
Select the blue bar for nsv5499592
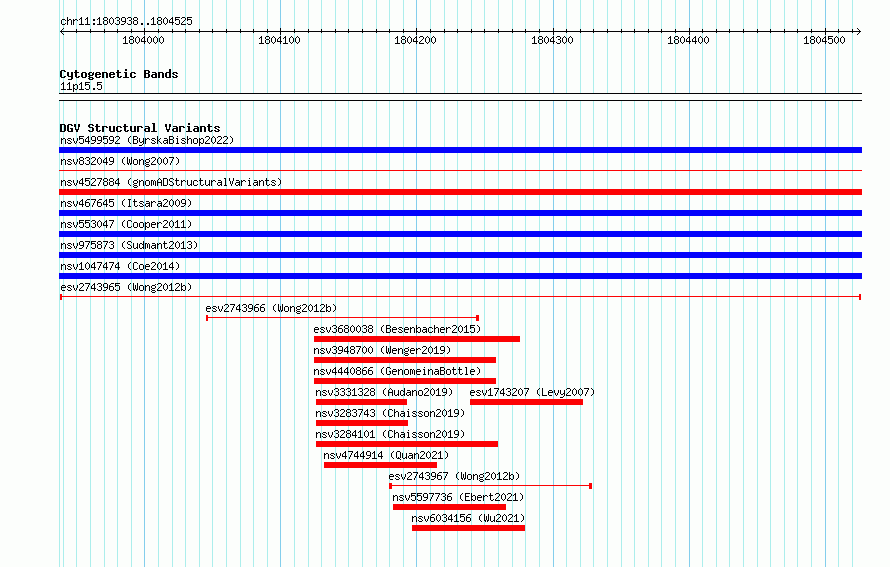460,150
